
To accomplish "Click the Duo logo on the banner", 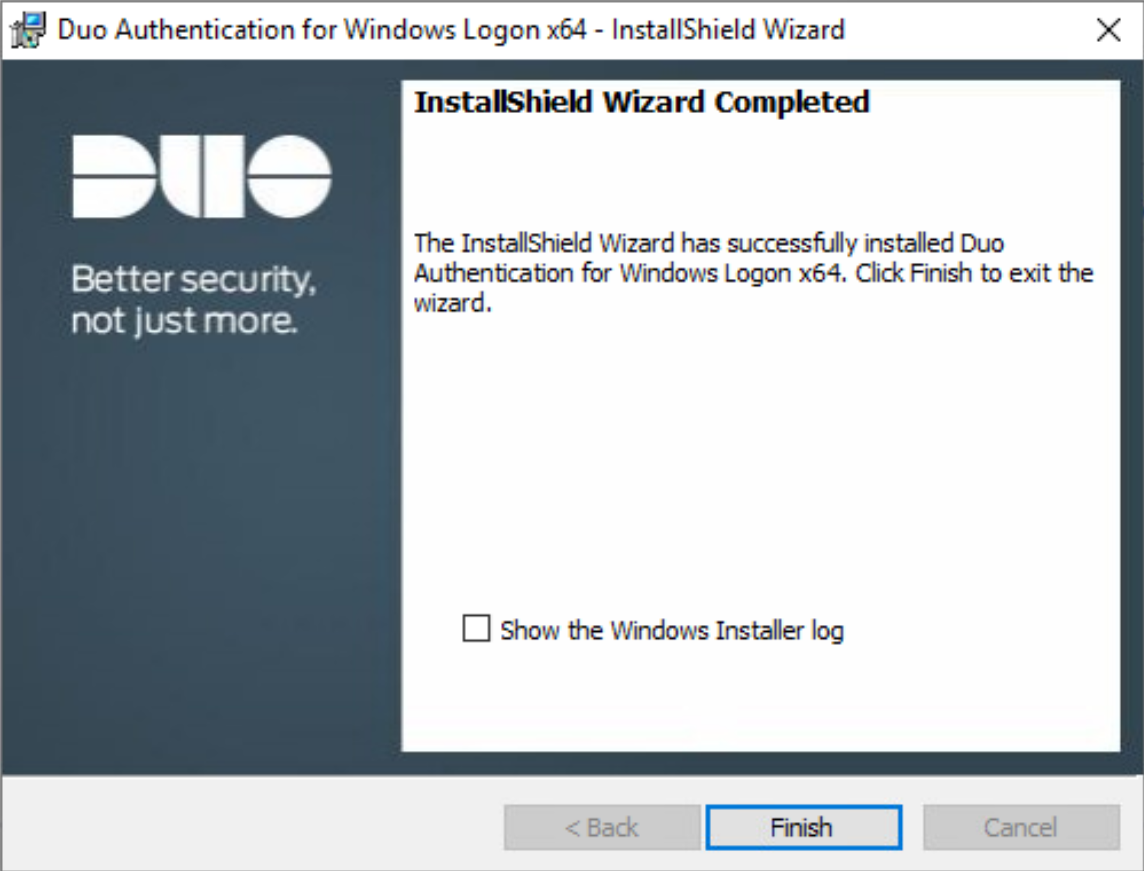I will click(x=201, y=177).
